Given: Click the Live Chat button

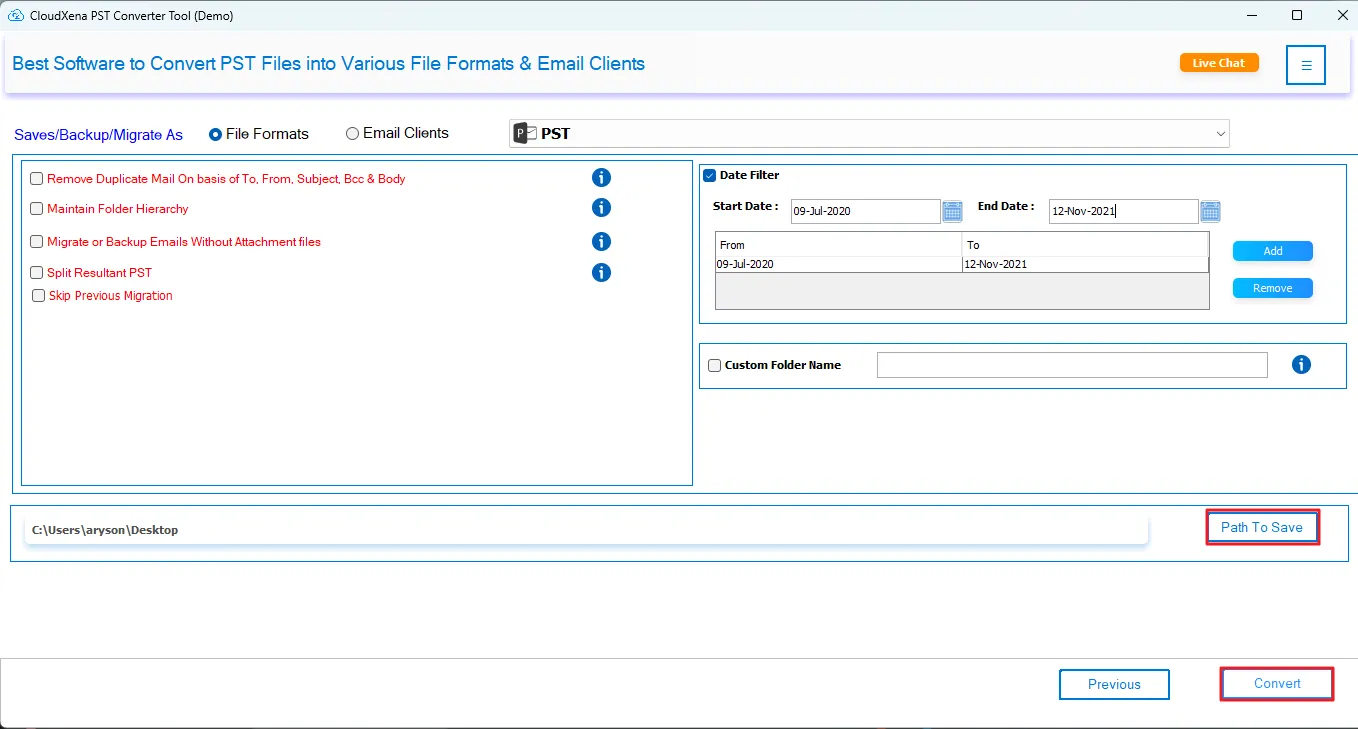Looking at the screenshot, I should coord(1218,63).
